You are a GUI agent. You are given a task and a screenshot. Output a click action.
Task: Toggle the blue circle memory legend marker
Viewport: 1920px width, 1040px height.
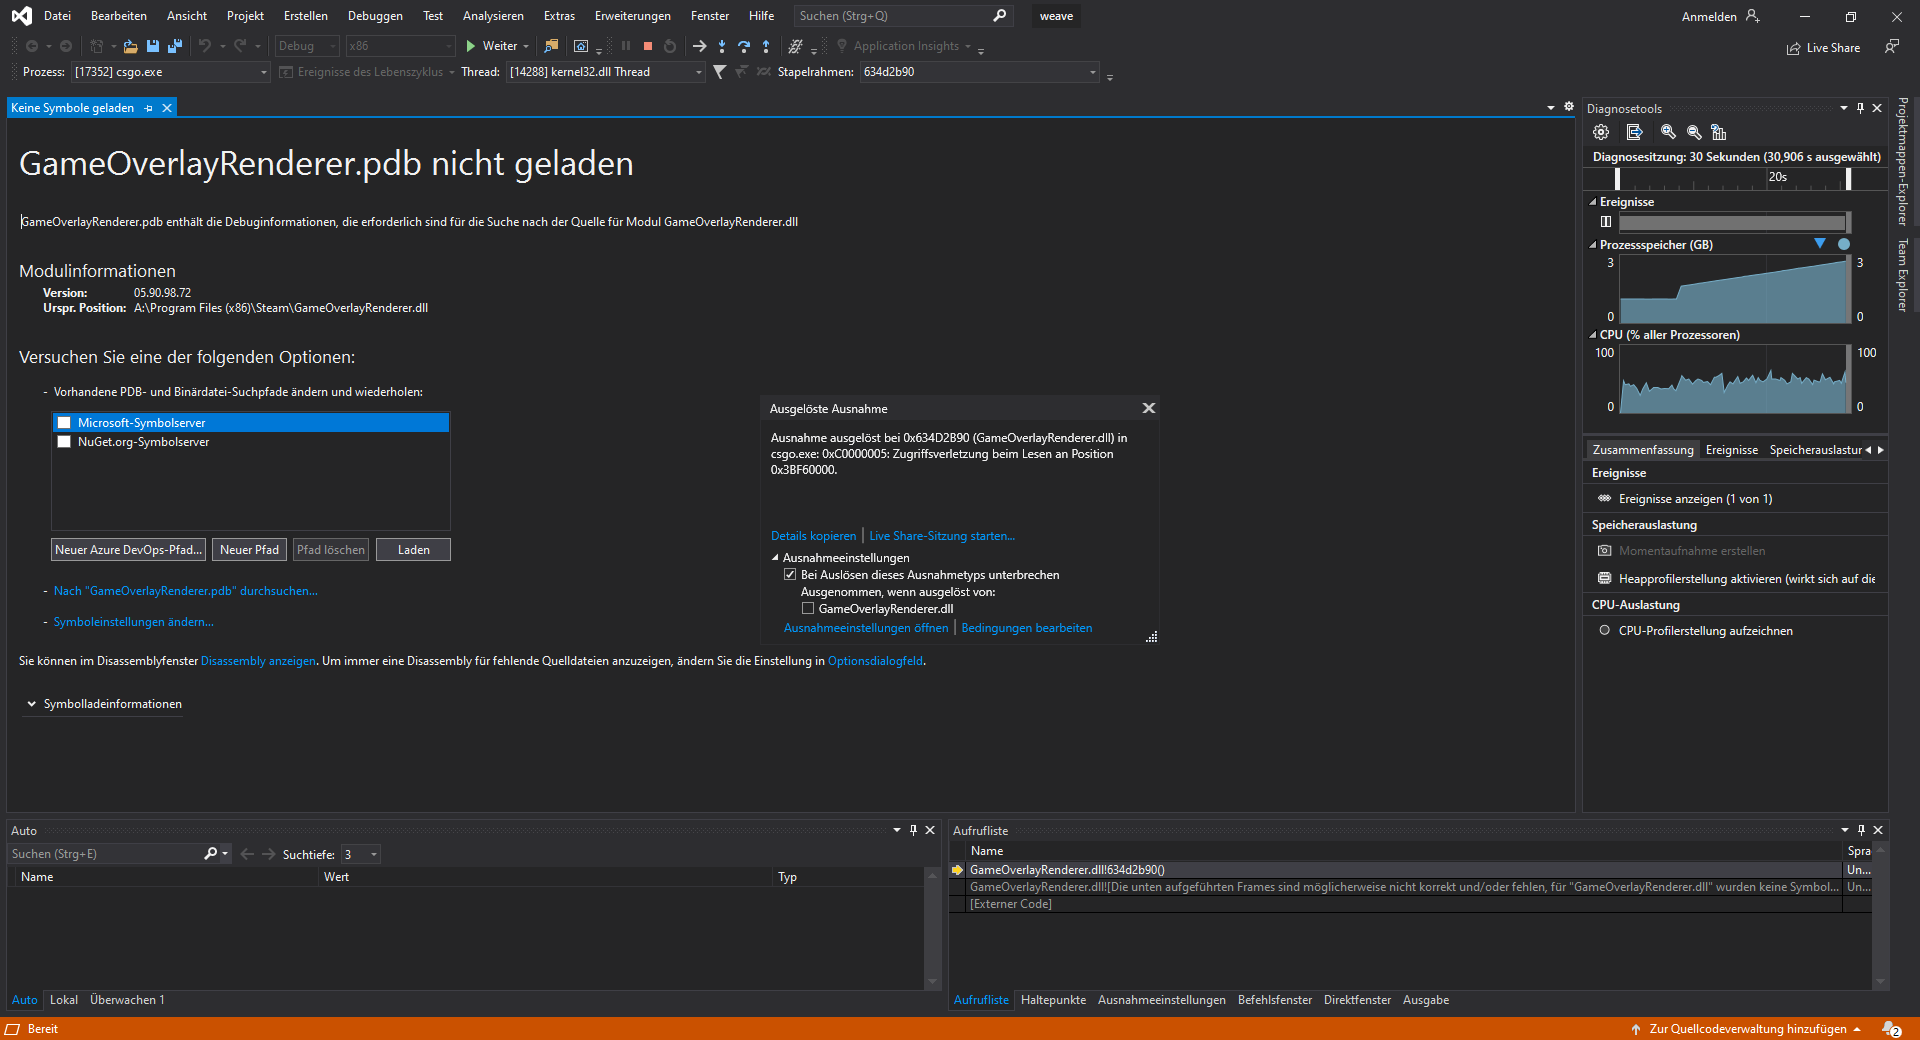pyautogui.click(x=1844, y=244)
